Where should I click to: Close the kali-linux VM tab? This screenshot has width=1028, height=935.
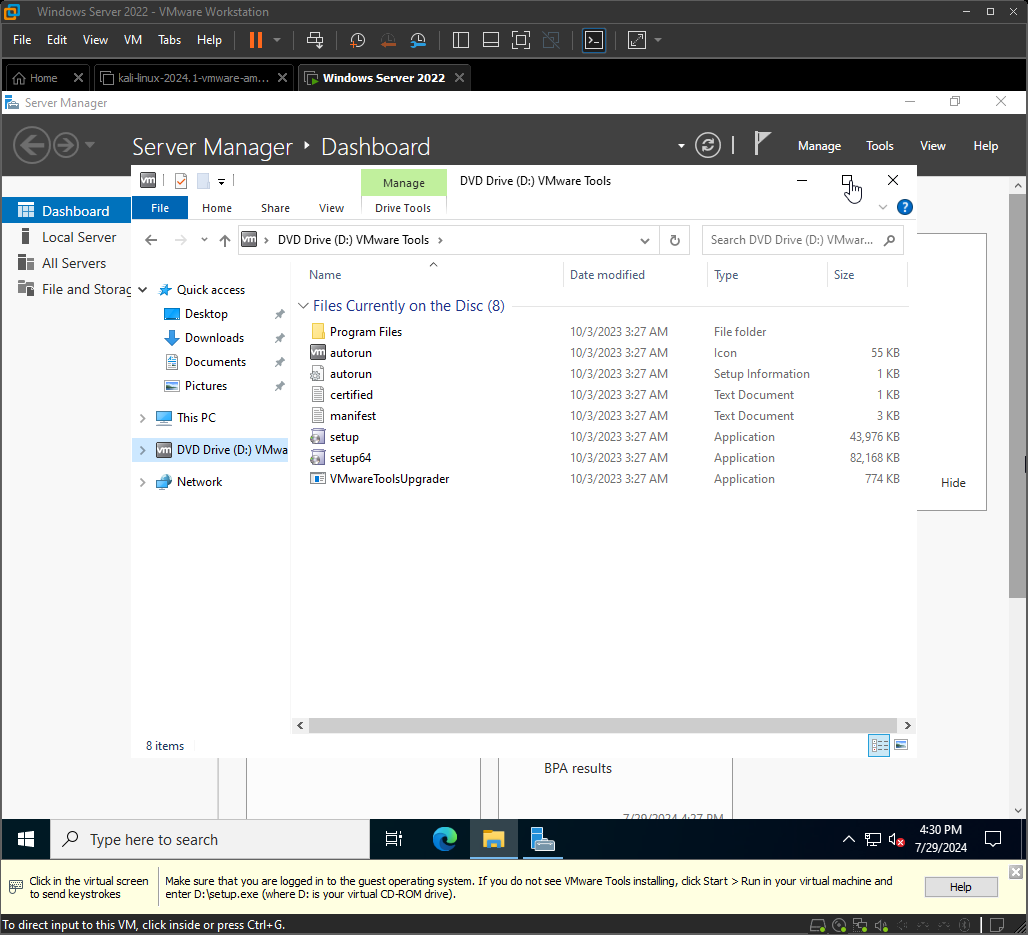[x=283, y=78]
